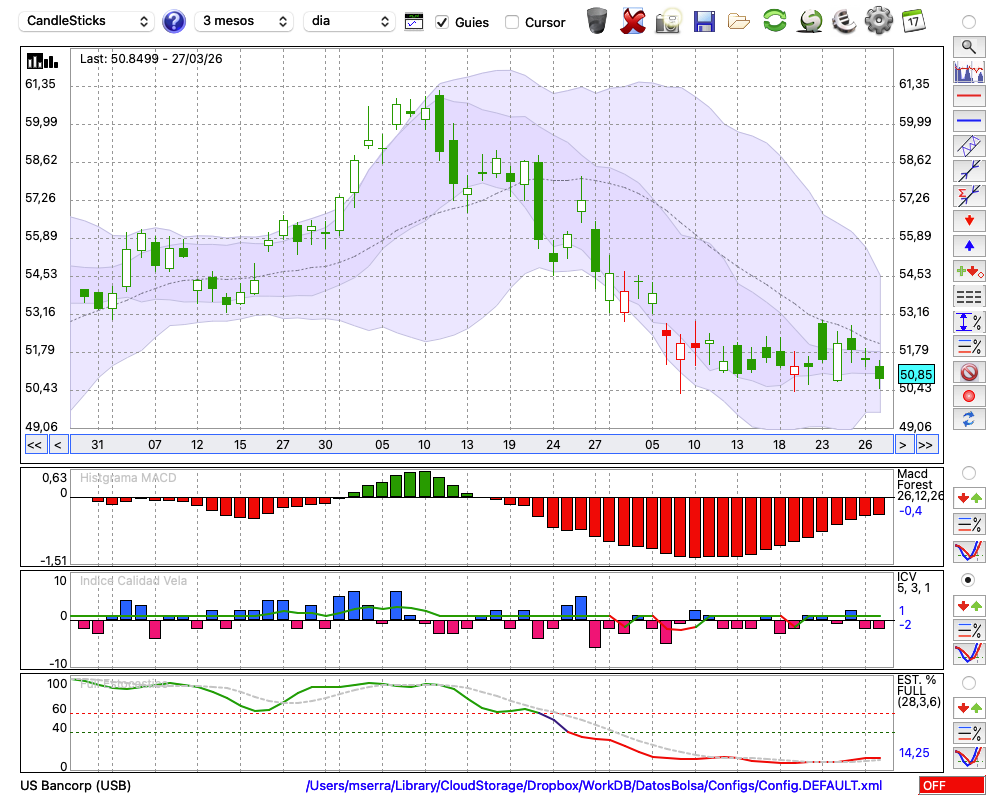Select the radio button beside Macd Forest panel
The image size is (1000, 800).
pos(968,472)
